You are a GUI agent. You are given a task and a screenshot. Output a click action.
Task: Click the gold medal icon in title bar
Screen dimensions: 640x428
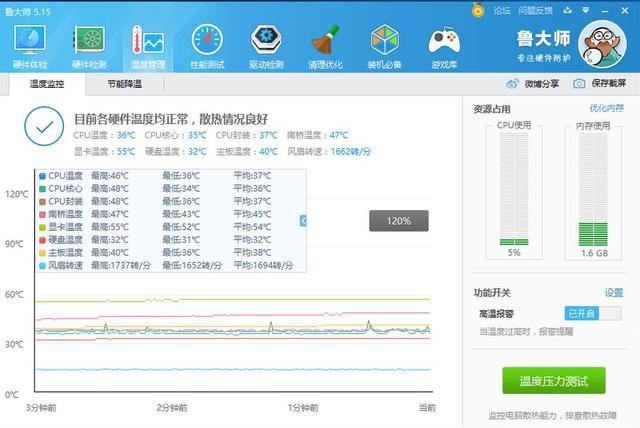pyautogui.click(x=478, y=10)
